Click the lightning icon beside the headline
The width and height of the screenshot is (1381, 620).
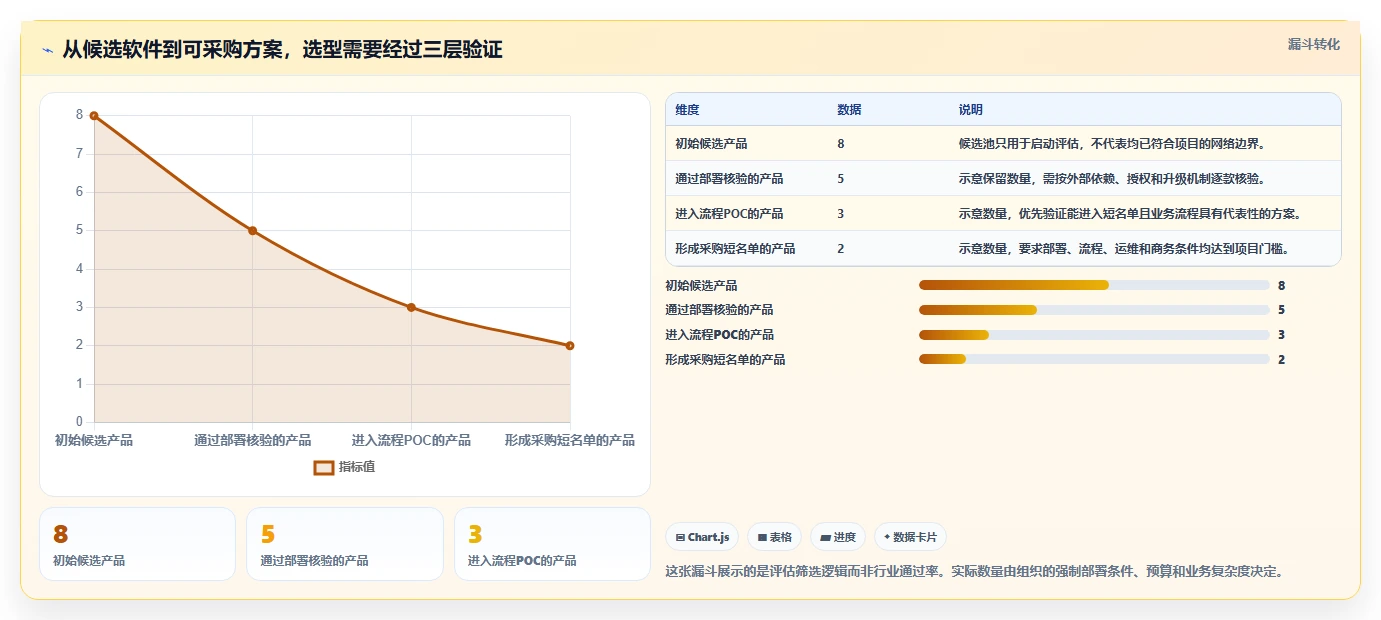tap(48, 50)
